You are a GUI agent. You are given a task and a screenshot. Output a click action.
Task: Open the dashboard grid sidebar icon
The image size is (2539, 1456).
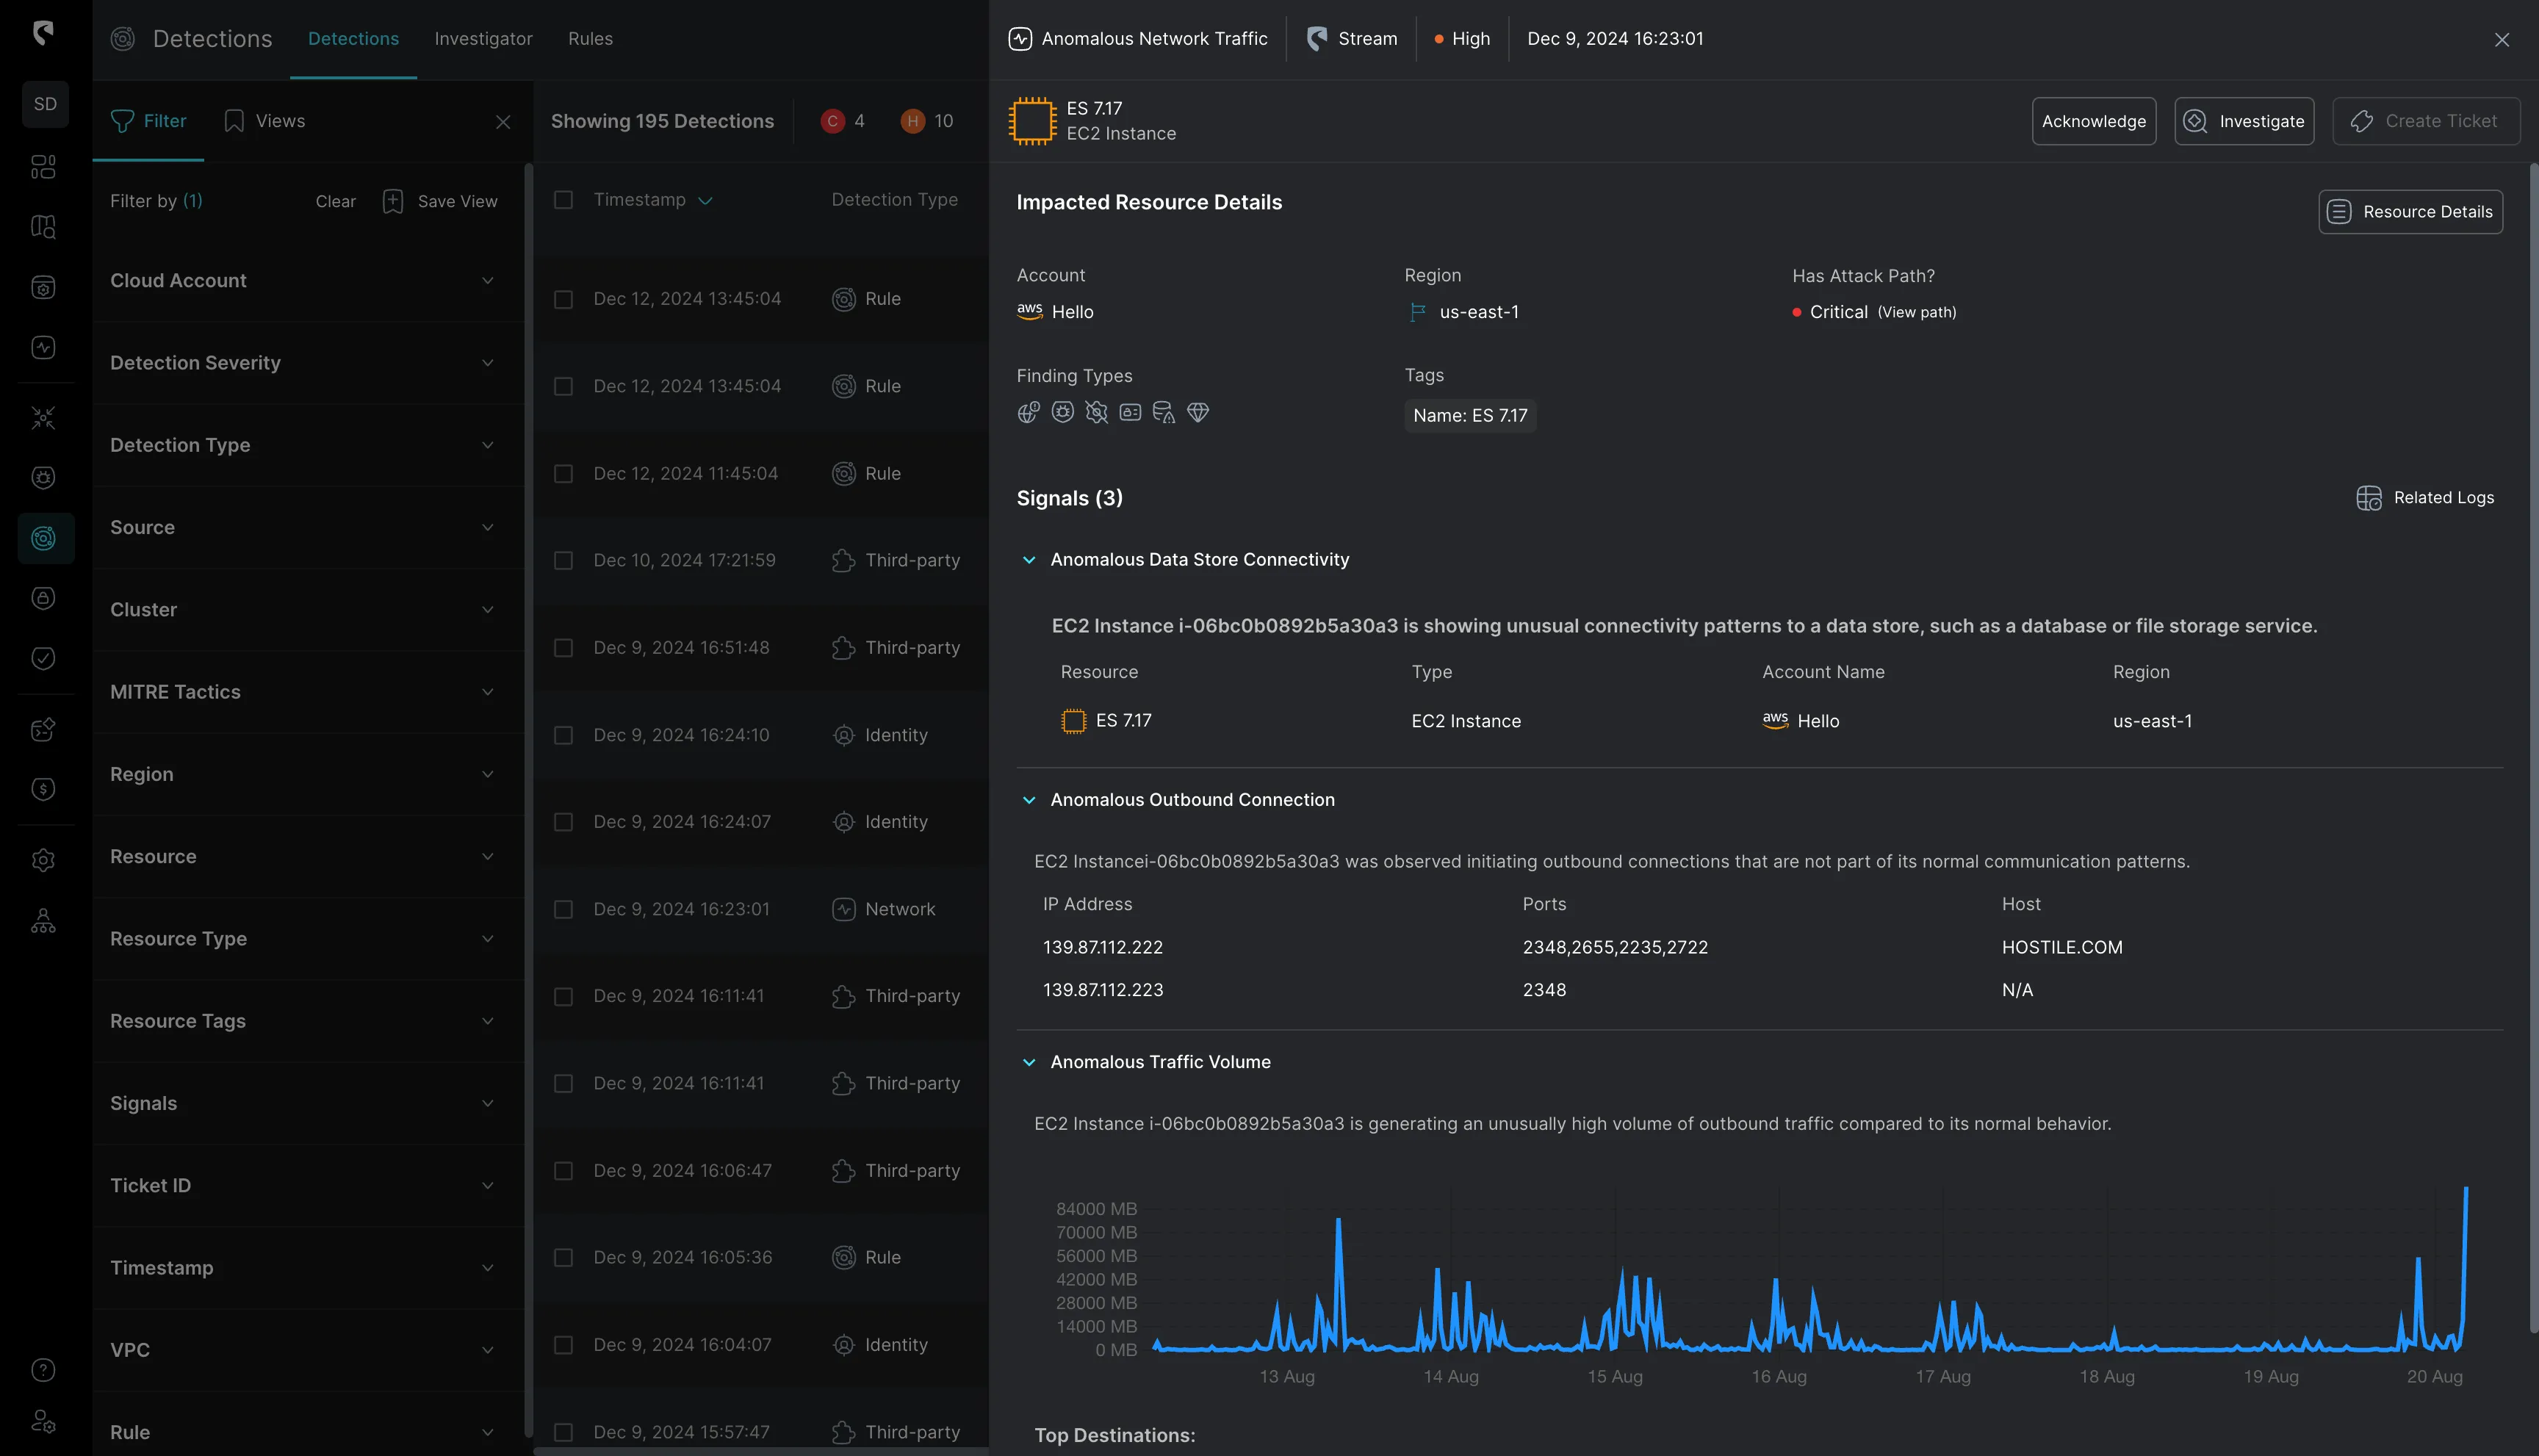pos(43,166)
